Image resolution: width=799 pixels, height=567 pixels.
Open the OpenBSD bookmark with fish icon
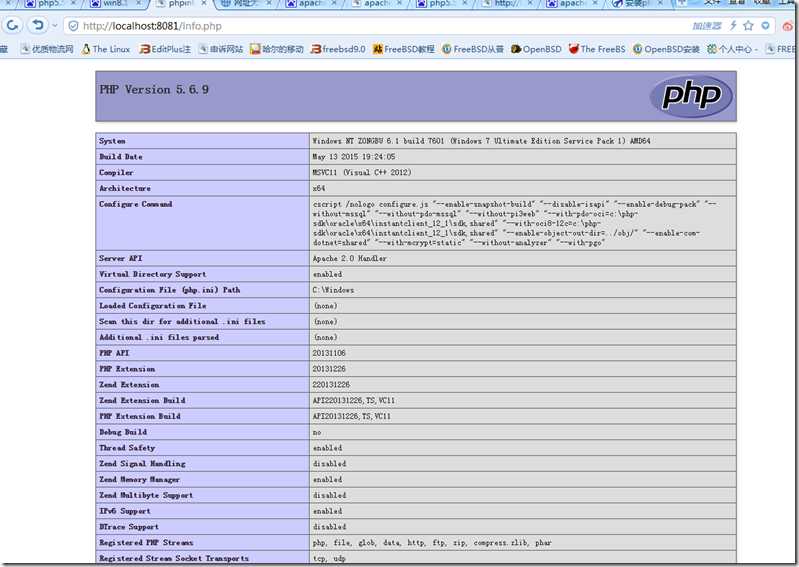coord(536,49)
